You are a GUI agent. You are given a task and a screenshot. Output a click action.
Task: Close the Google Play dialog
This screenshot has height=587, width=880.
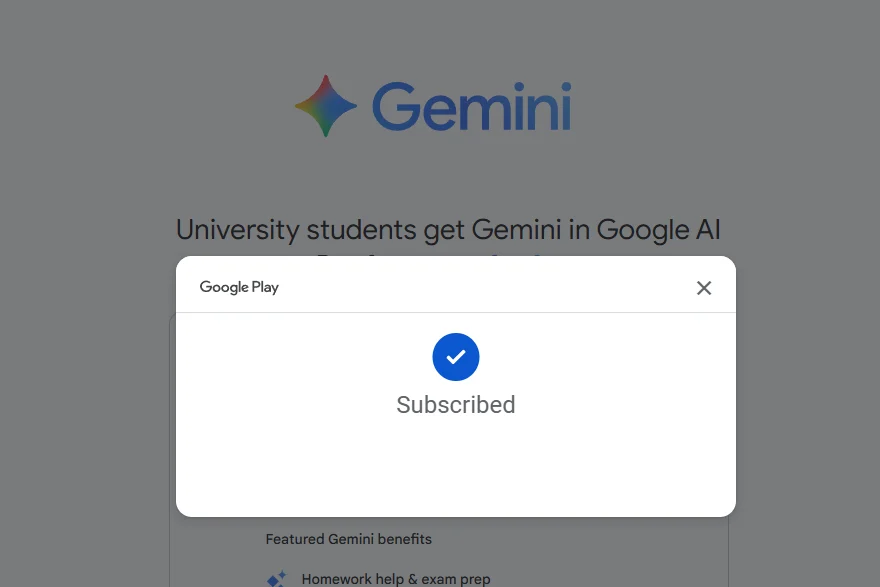pos(704,288)
